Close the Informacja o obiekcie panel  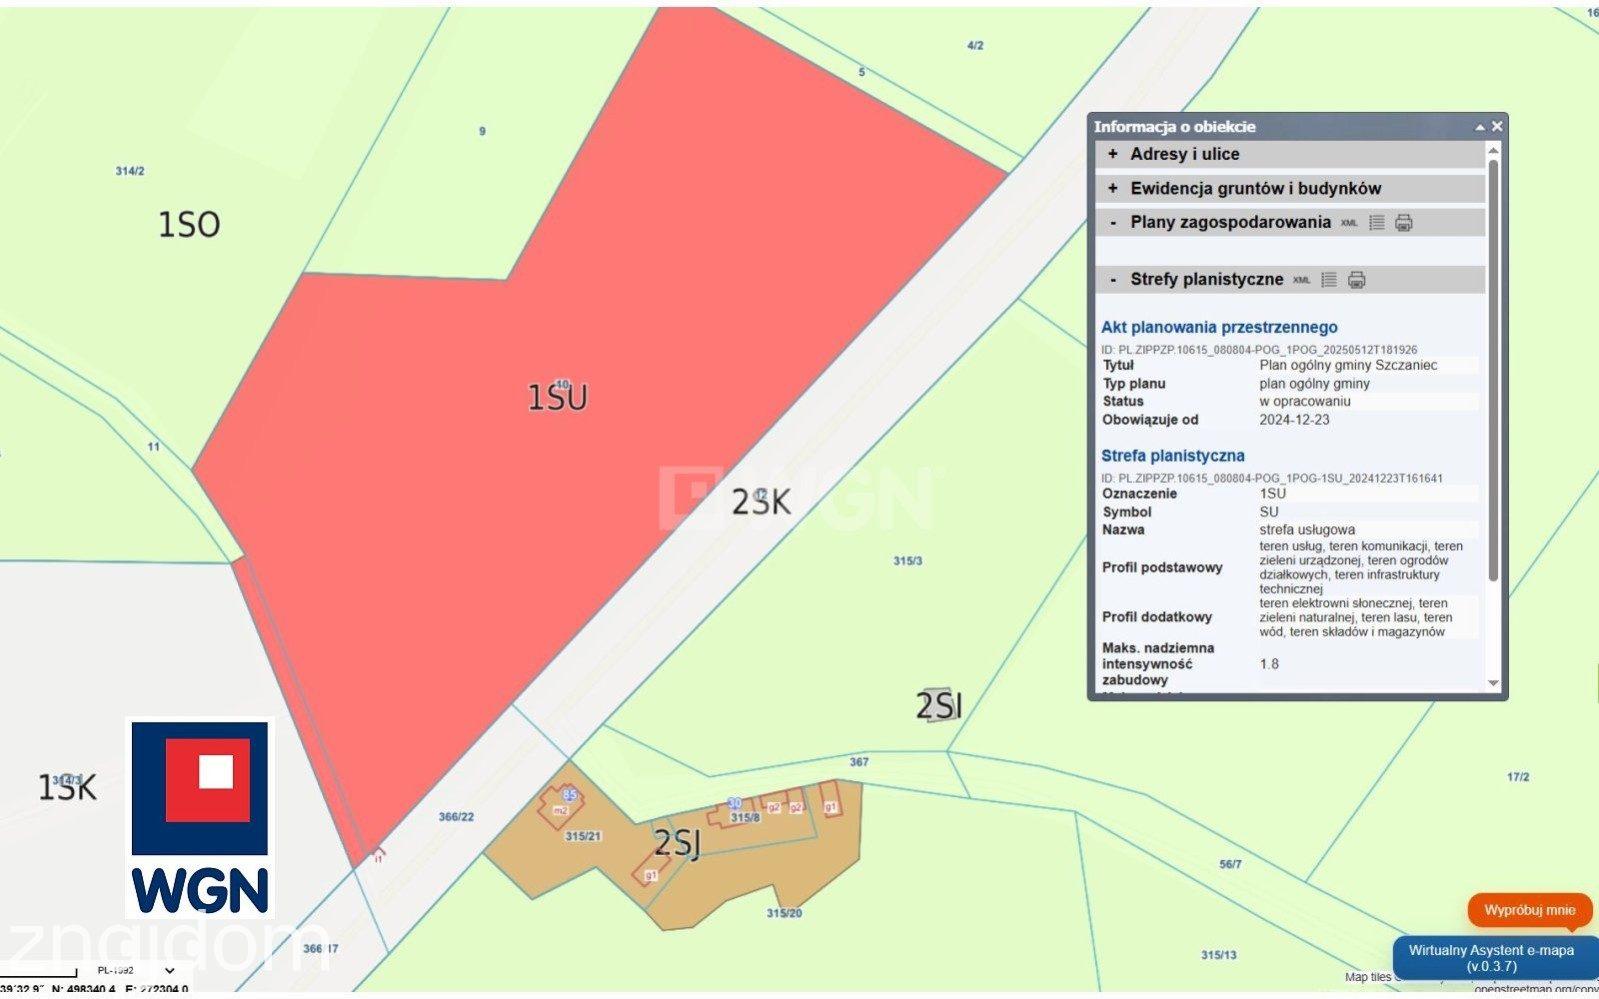pyautogui.click(x=1497, y=126)
